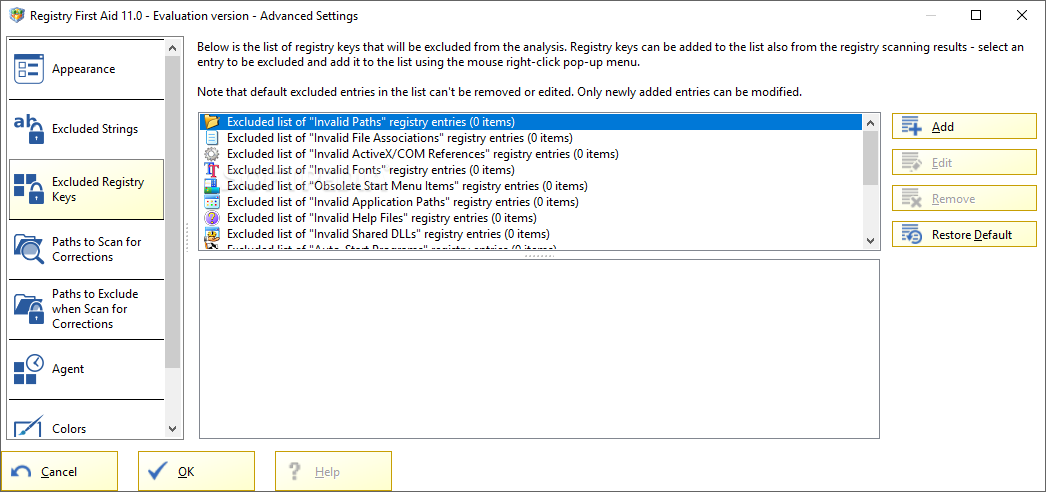The width and height of the screenshot is (1046, 492).
Task: Click the empty details pane below the list
Action: (539, 349)
